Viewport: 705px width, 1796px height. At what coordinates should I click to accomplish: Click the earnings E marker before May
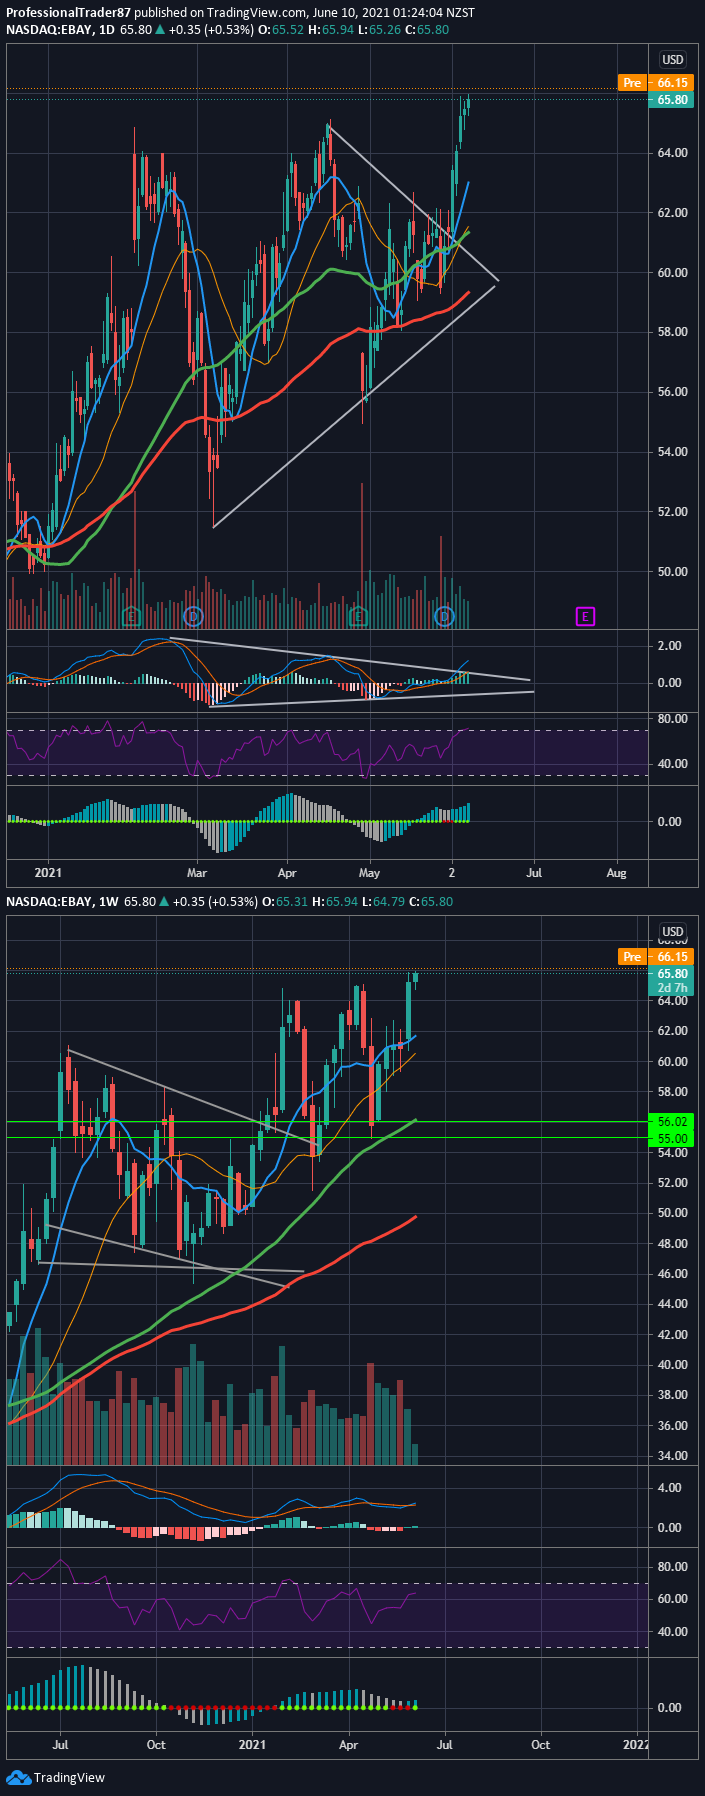pyautogui.click(x=360, y=616)
